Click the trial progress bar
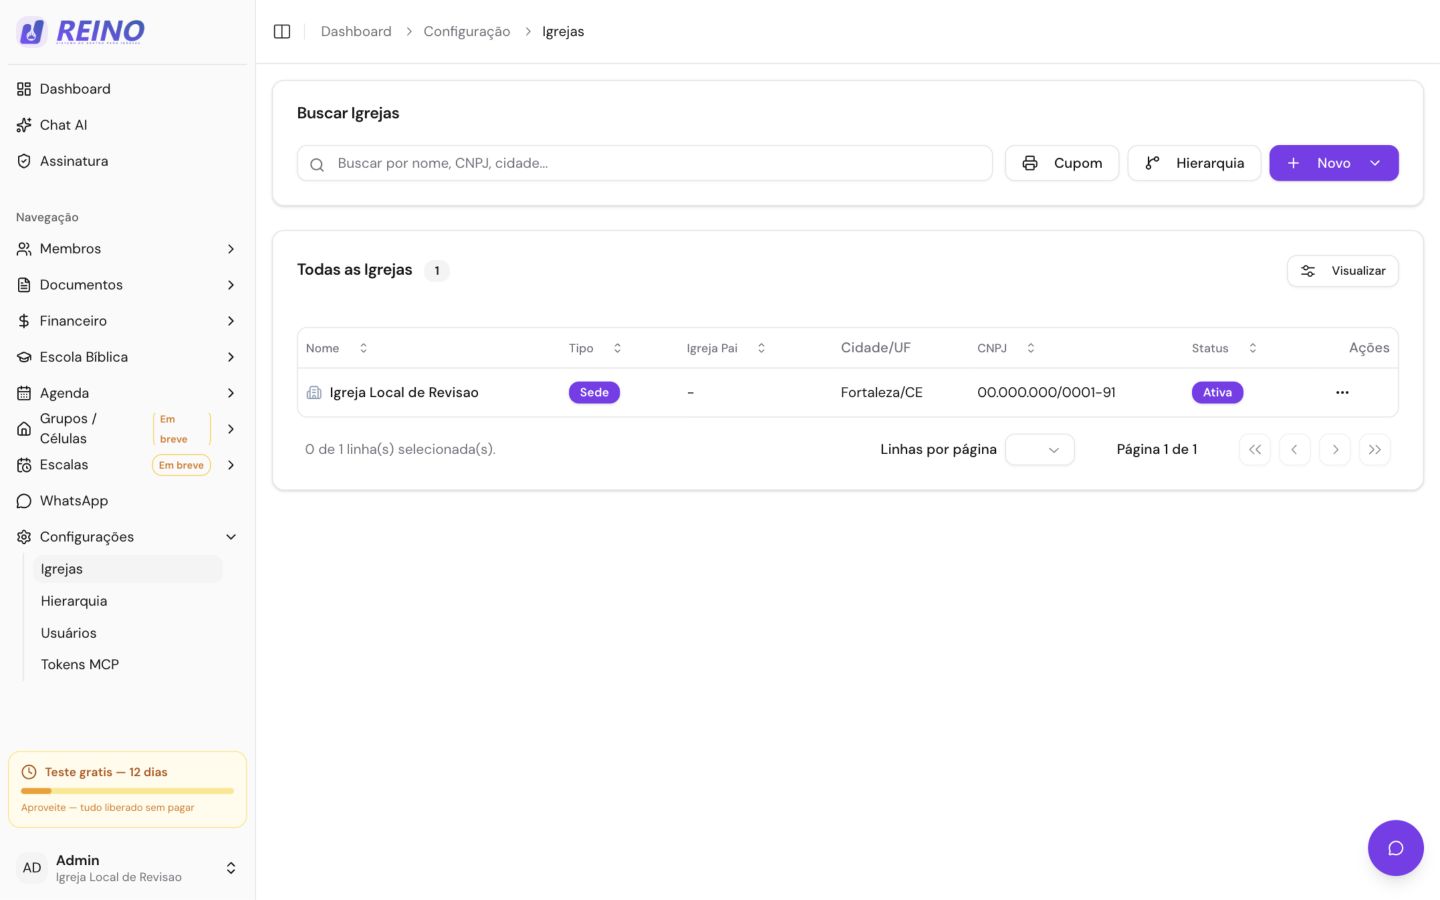Viewport: 1440px width, 900px height. 127,791
